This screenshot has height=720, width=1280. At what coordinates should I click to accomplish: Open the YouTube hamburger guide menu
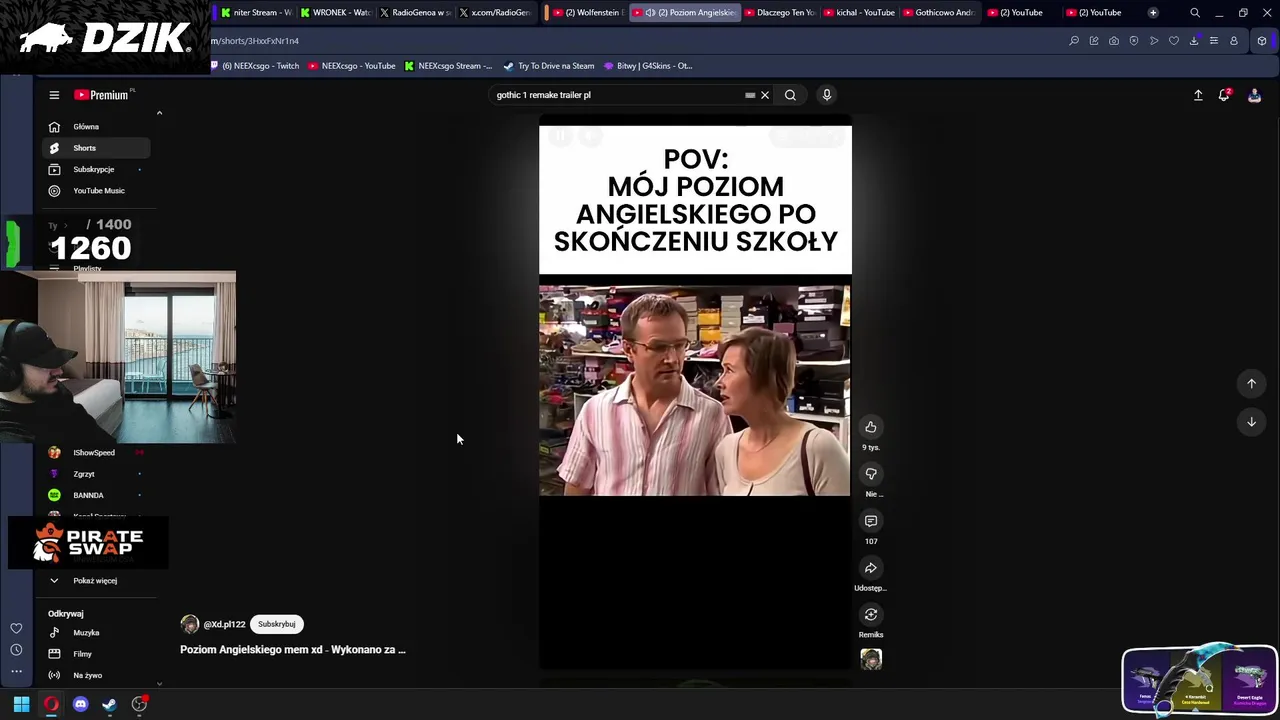54,95
